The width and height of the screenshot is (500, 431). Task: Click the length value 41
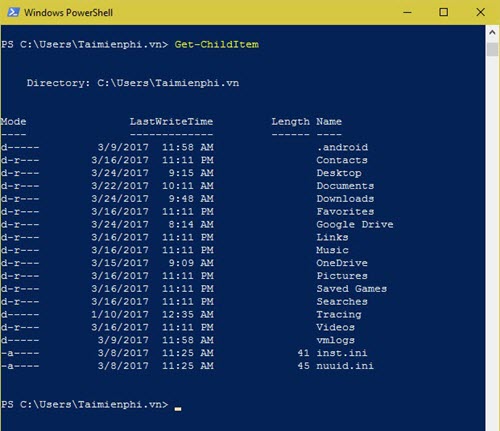(303, 353)
